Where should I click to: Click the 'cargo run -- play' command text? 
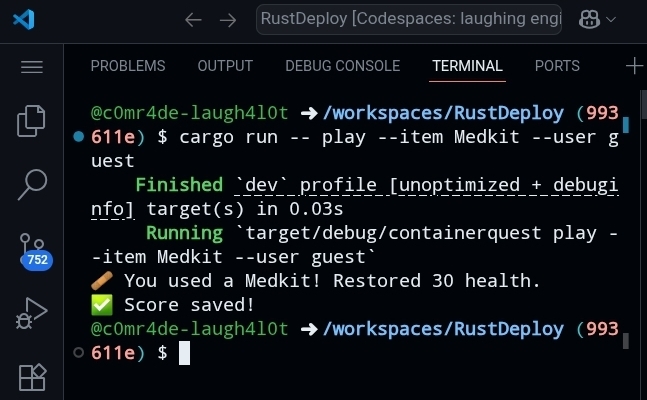(272, 137)
